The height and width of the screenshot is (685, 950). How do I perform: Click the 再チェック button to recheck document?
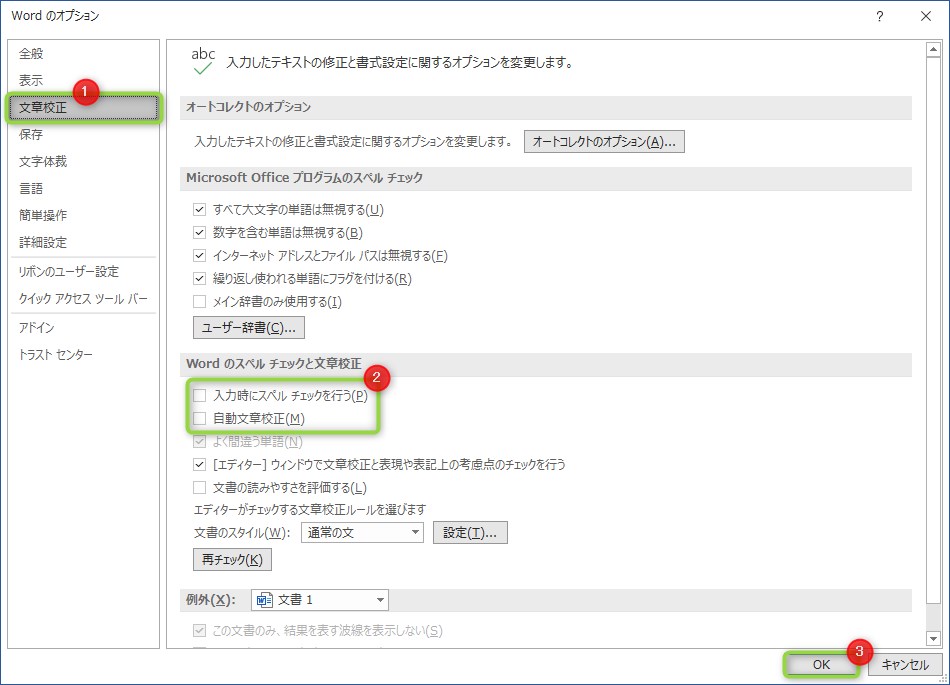232,559
